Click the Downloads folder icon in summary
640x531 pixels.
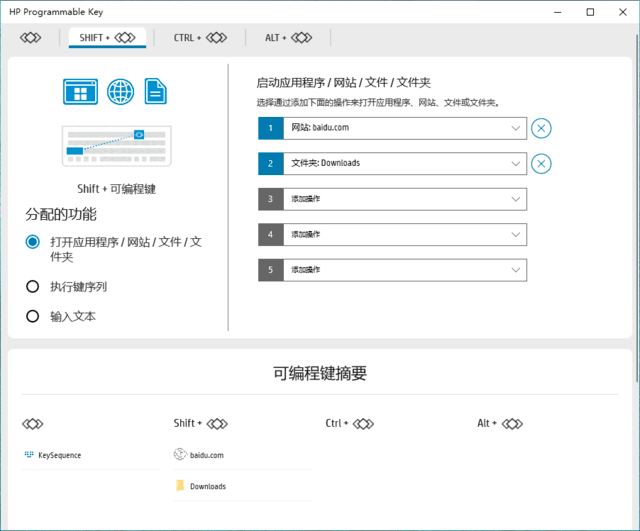[181, 486]
